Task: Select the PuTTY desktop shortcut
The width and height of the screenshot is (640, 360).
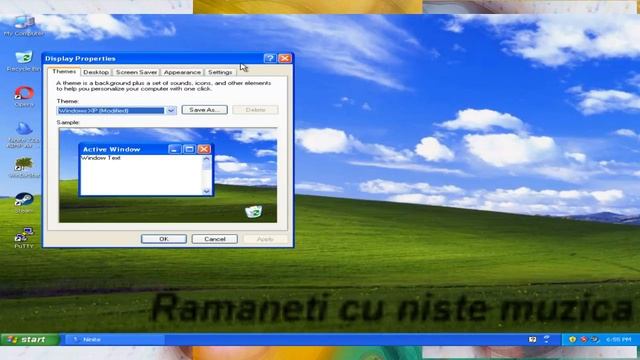Action: tap(24, 238)
